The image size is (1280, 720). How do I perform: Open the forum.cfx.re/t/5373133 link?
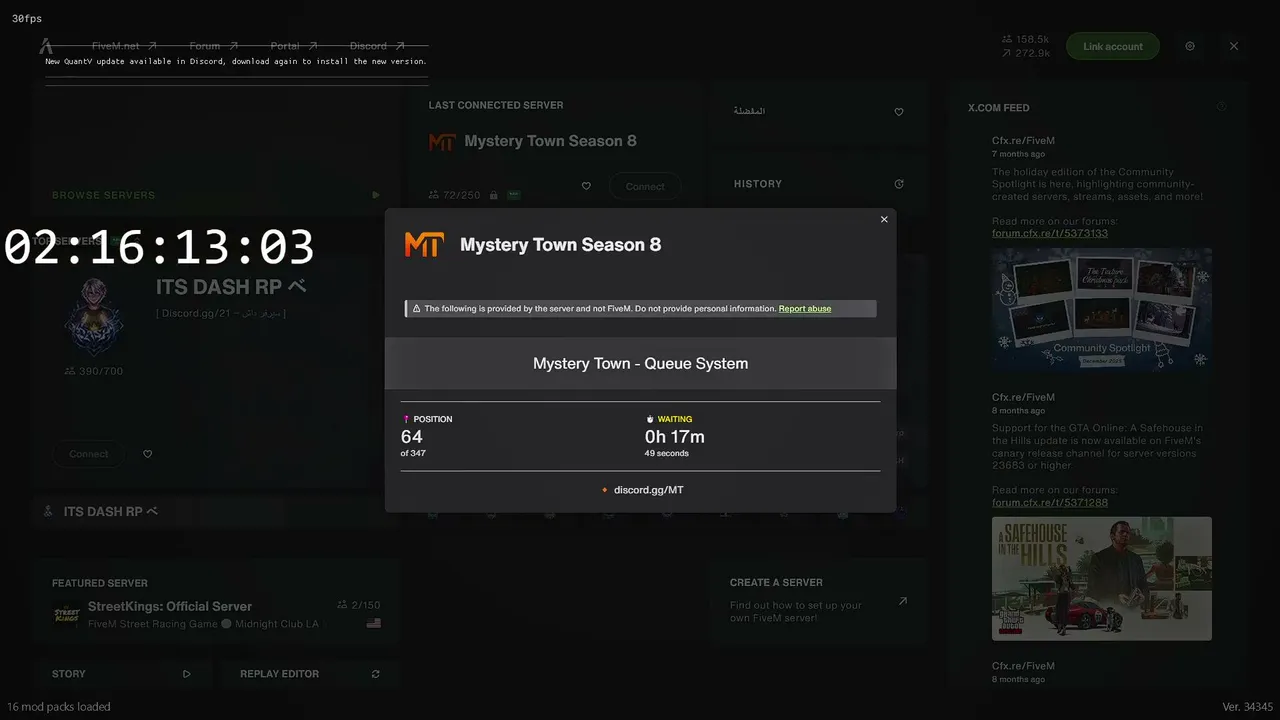[x=1050, y=233]
